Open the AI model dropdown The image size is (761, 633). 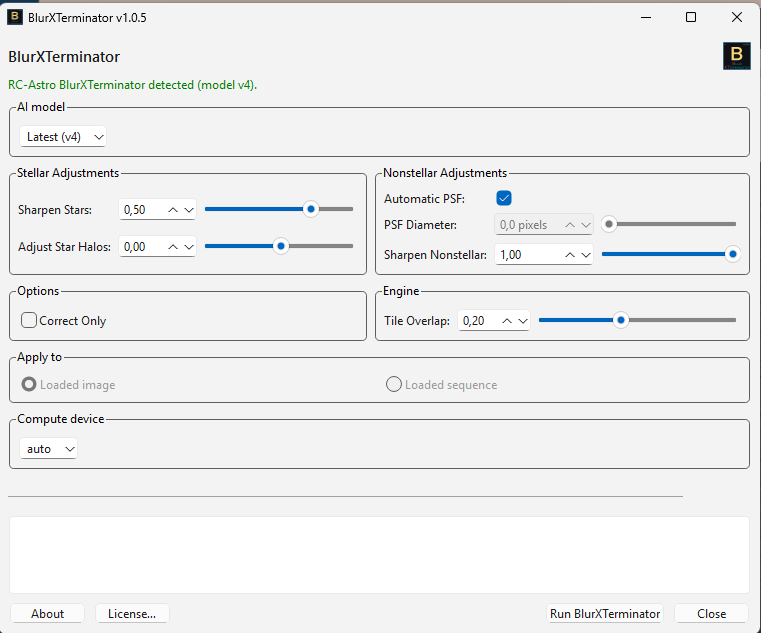(x=63, y=137)
